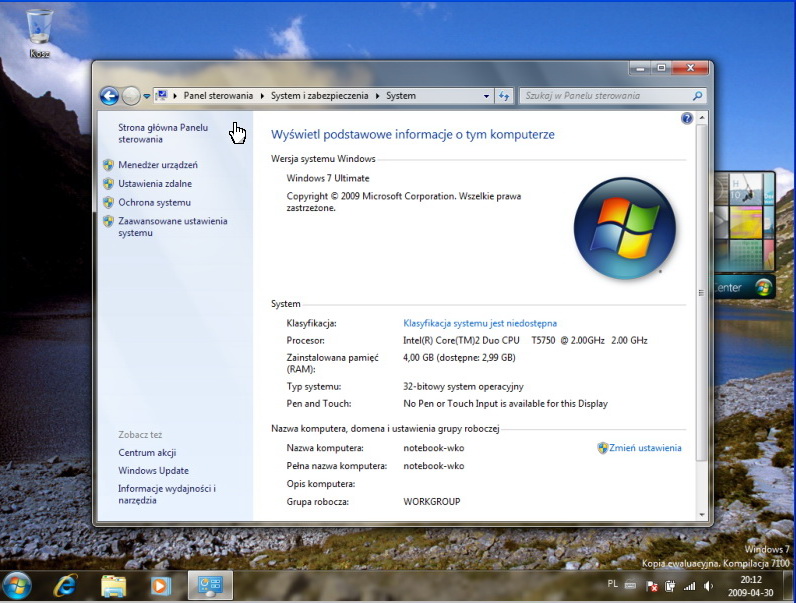Select the System breadcrumb item

(x=401, y=95)
